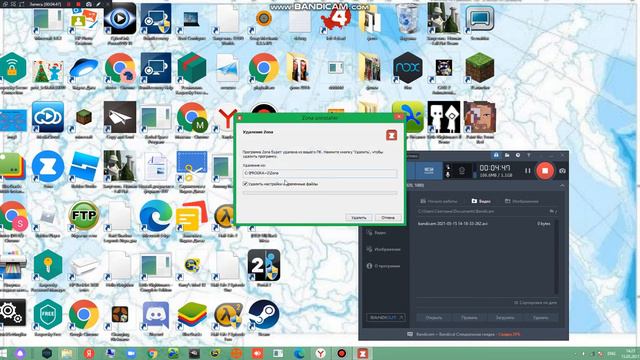Viewport: 640px width, 360px height.
Task: Uncheck the delete settings and files checkbox
Action: point(245,184)
